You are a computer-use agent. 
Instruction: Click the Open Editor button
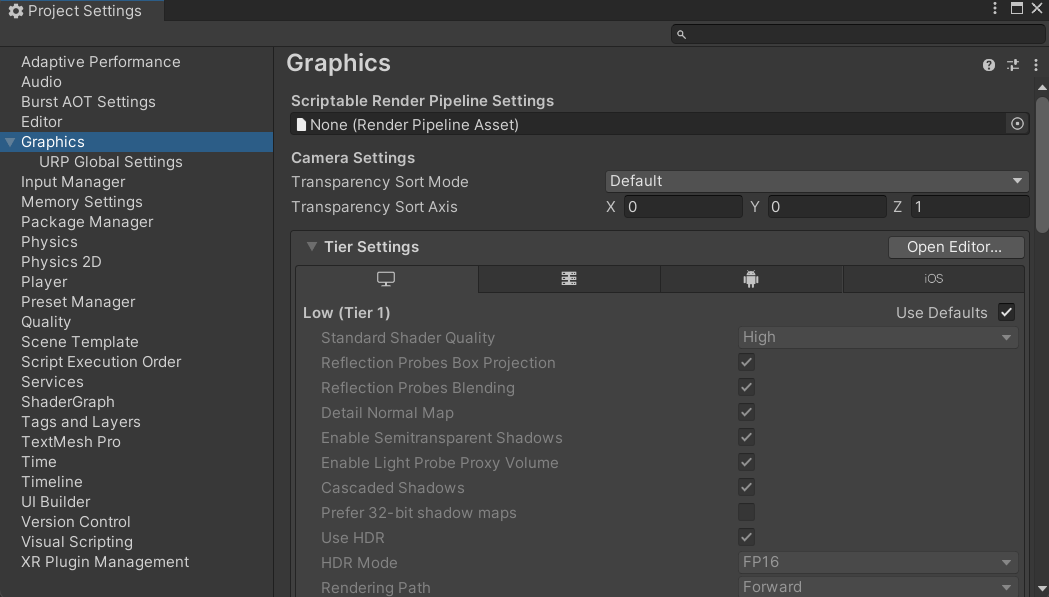tap(955, 247)
